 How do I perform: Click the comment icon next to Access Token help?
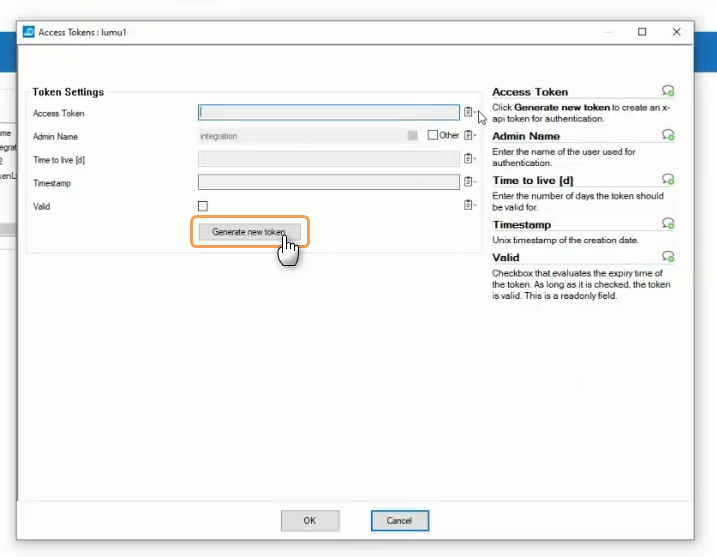pyautogui.click(x=668, y=91)
